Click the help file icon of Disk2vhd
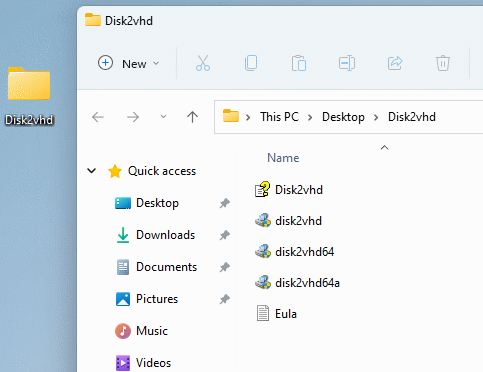 pyautogui.click(x=262, y=189)
